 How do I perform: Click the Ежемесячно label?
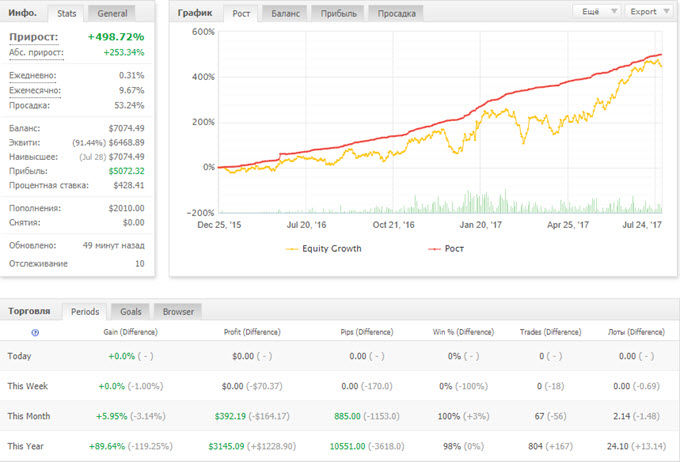click(x=35, y=90)
